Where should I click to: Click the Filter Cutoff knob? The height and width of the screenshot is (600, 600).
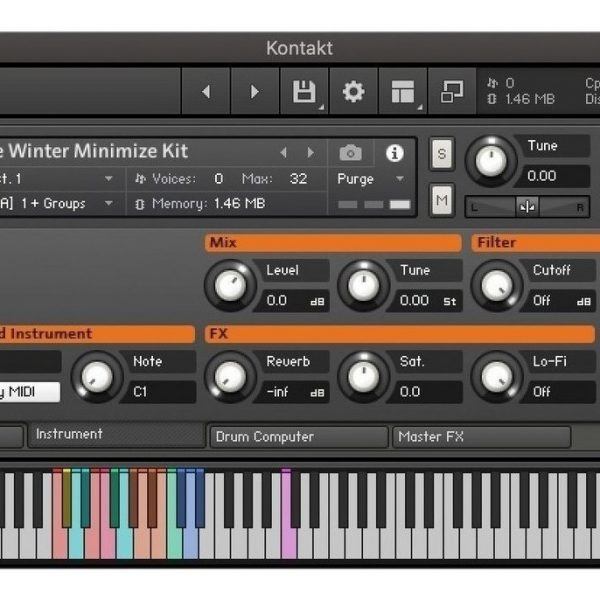[497, 285]
